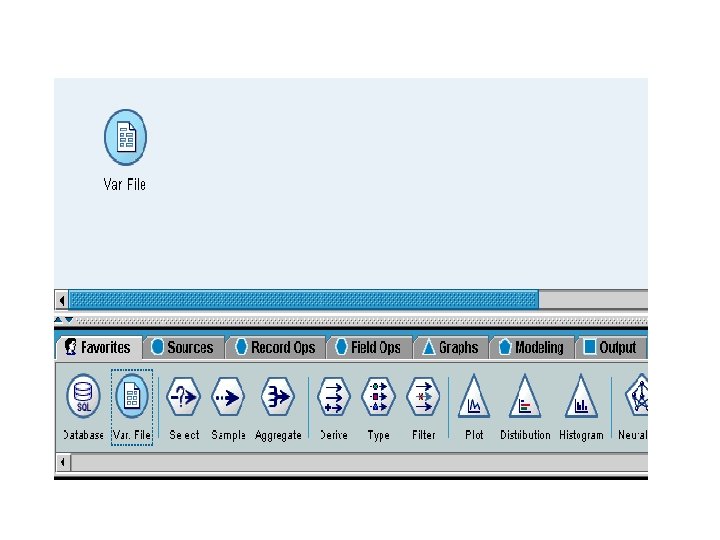
Task: Pick the Type node icon
Action: click(x=378, y=397)
